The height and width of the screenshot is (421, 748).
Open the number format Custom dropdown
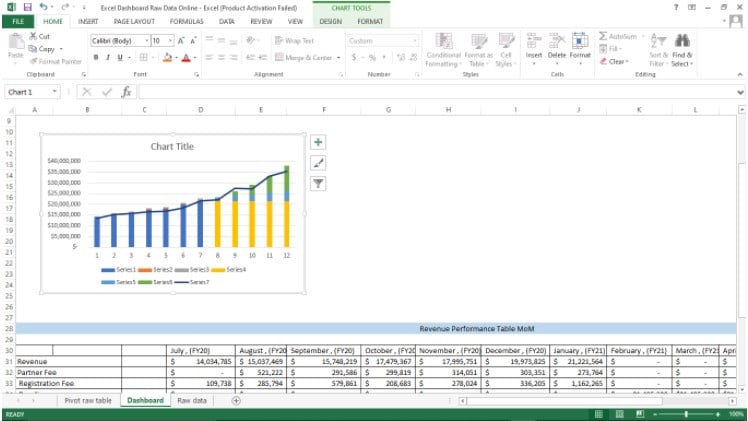pos(415,41)
